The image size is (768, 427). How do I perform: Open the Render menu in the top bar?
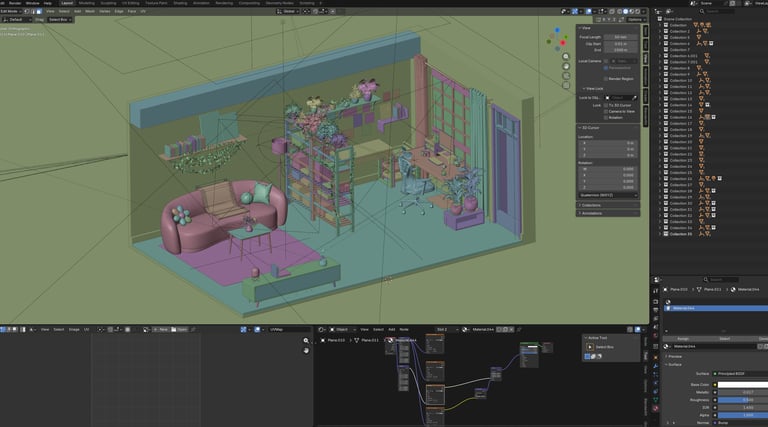pyautogui.click(x=15, y=3)
